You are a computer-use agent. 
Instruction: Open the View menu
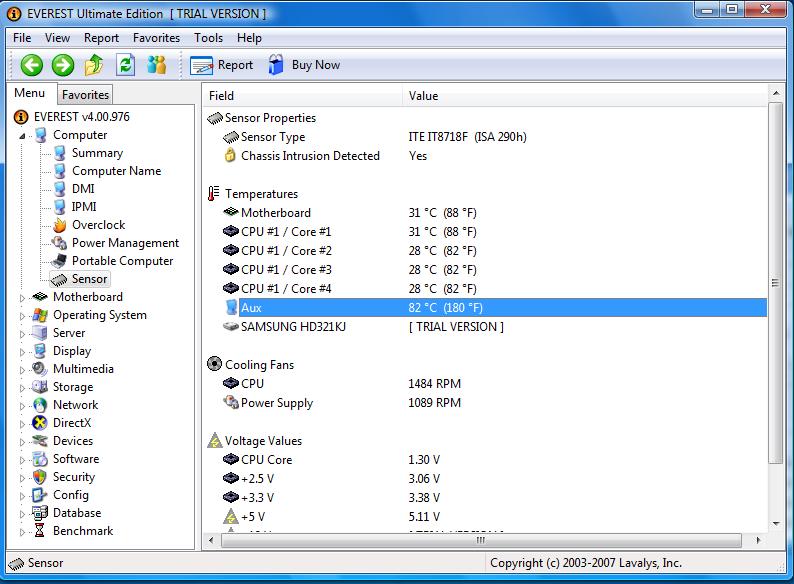coord(57,38)
